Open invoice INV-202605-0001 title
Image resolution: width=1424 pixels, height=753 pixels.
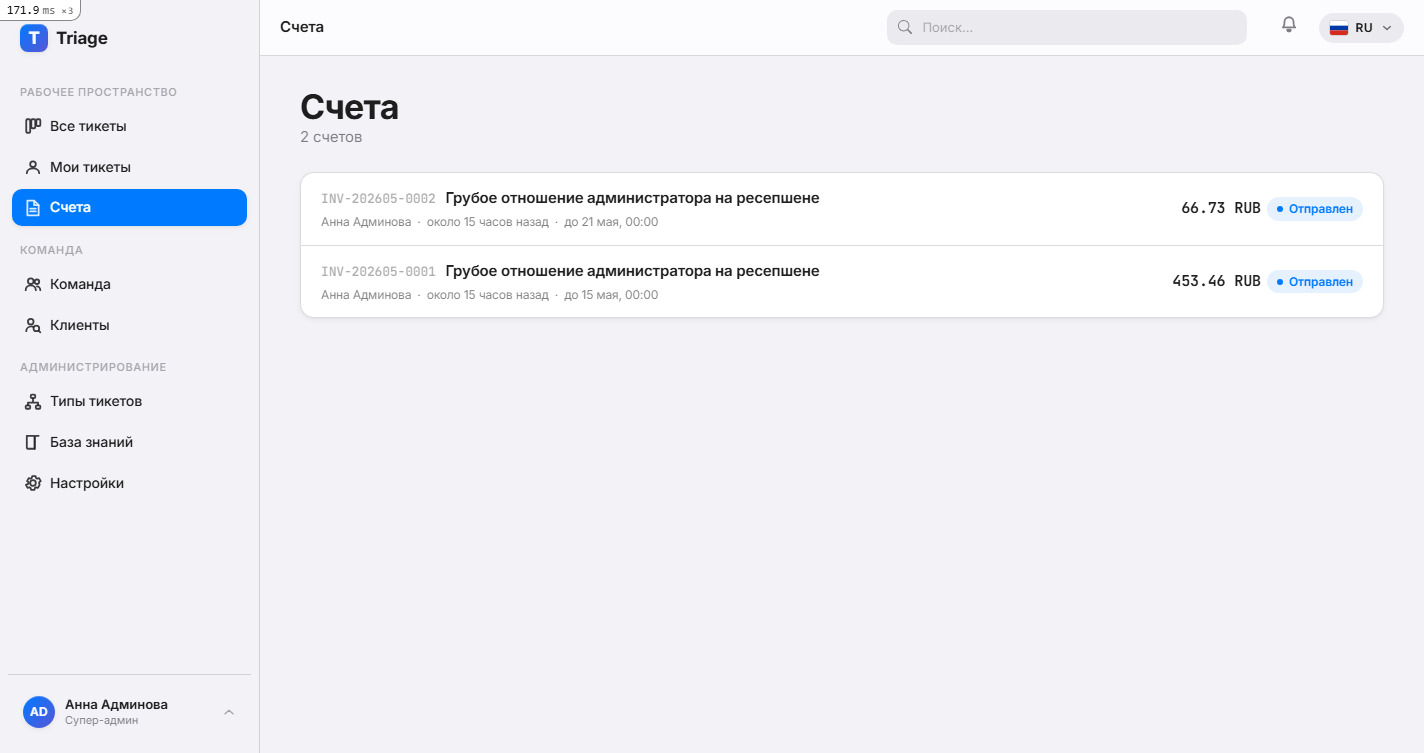click(x=632, y=271)
